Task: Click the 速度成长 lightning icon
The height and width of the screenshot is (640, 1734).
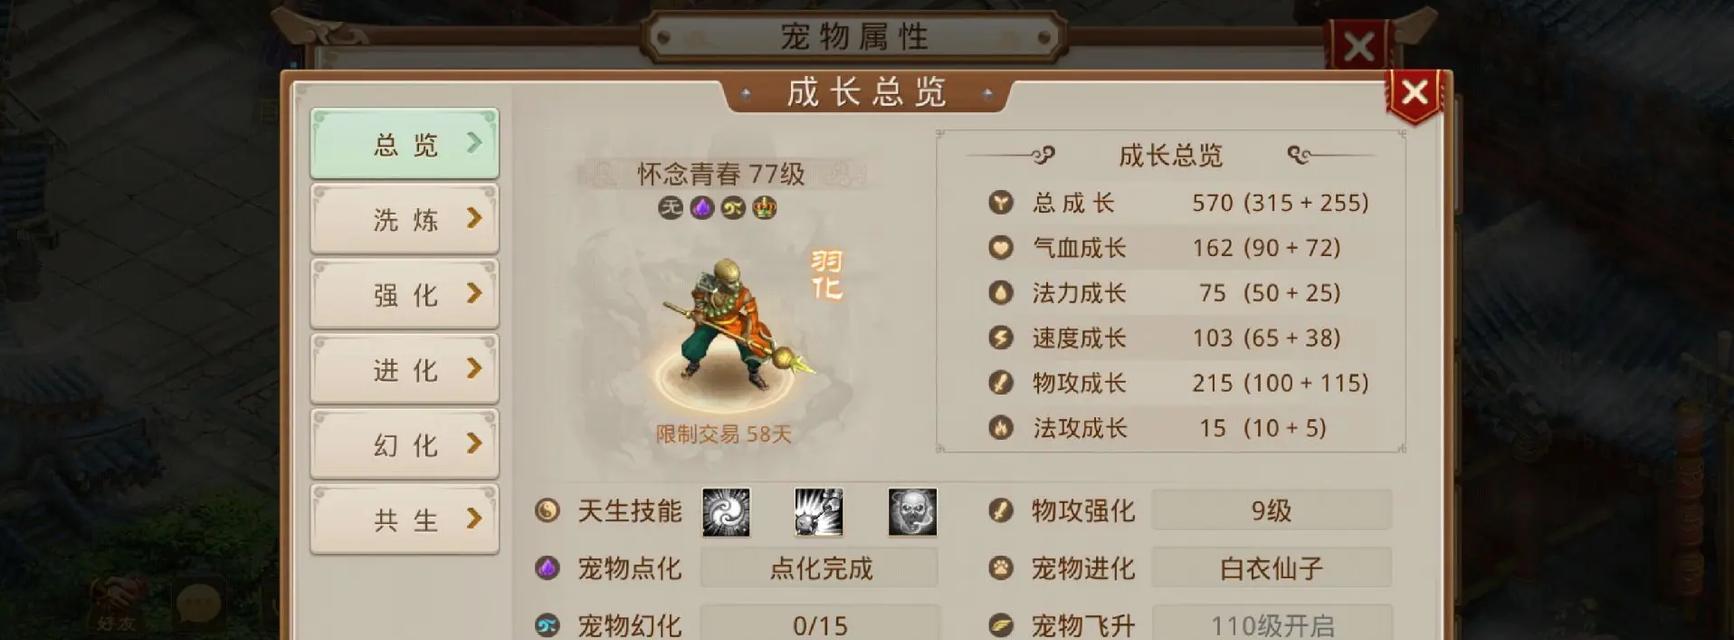Action: (1001, 338)
